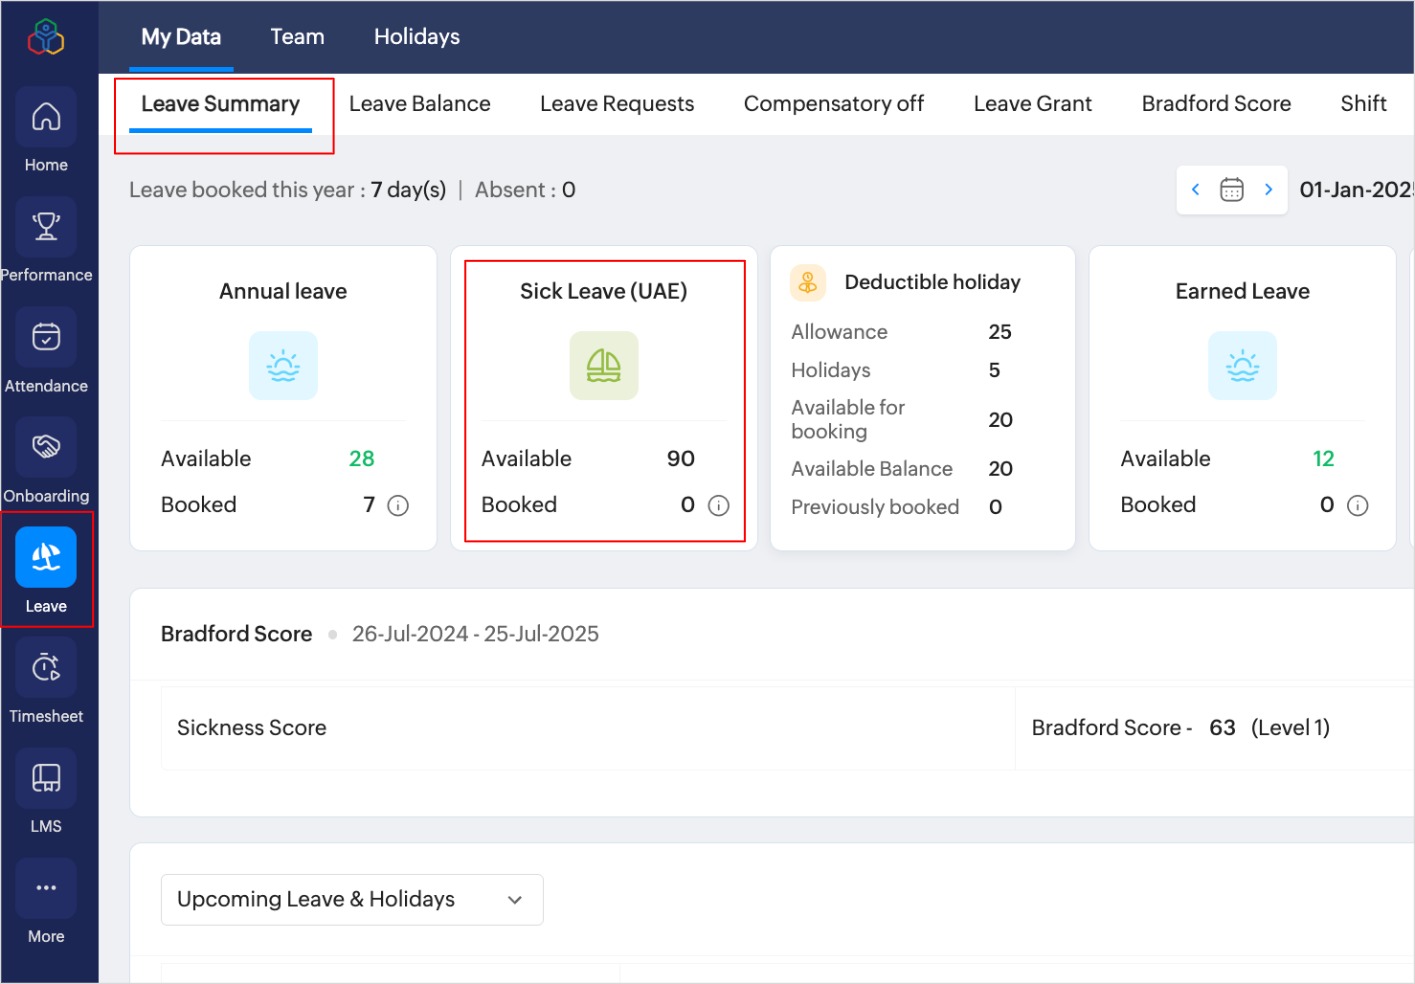Advance to next period with right chevron

coord(1268,190)
